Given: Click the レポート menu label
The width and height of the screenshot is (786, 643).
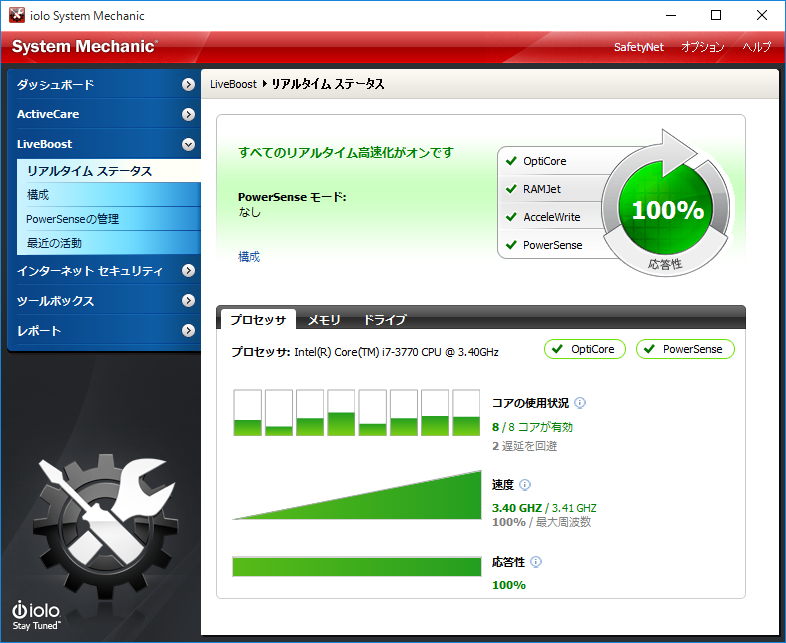Looking at the screenshot, I should [x=39, y=331].
